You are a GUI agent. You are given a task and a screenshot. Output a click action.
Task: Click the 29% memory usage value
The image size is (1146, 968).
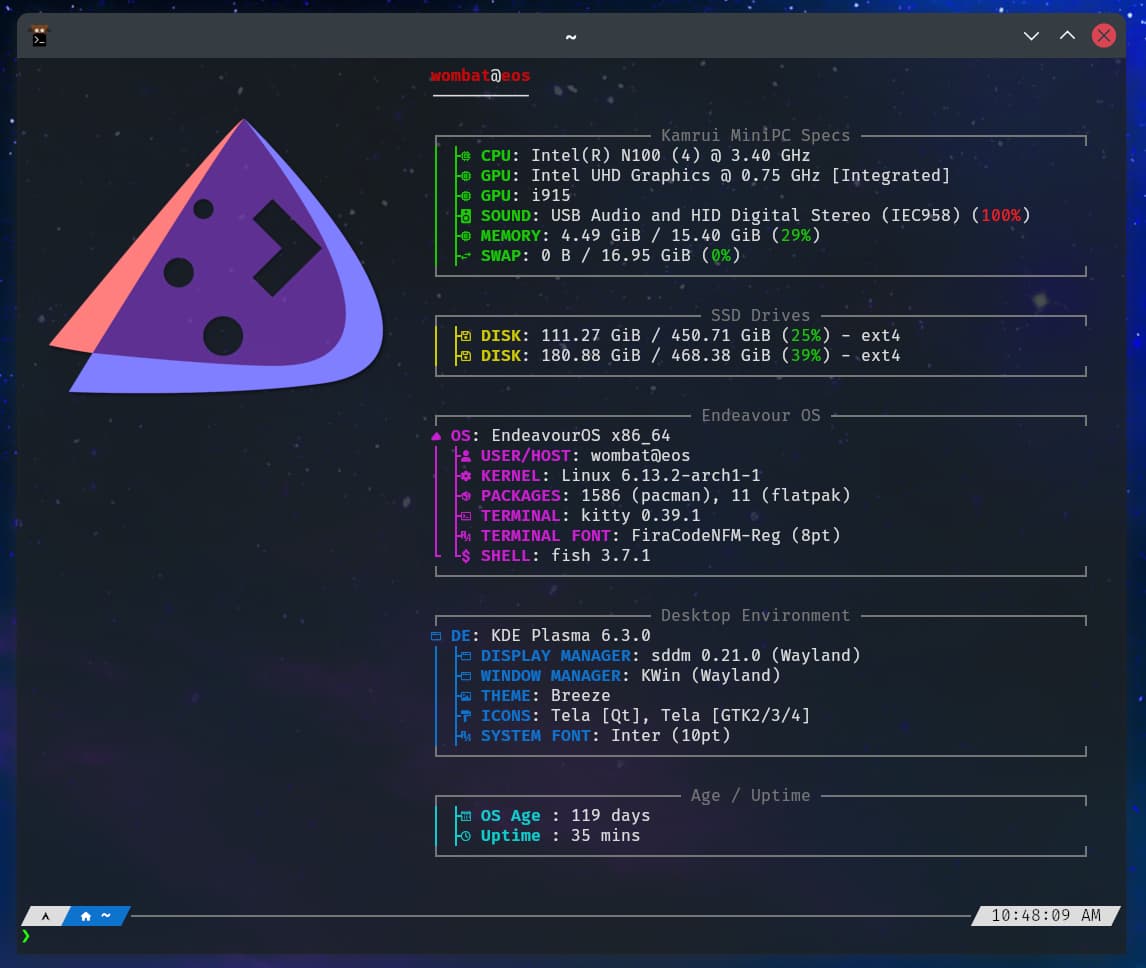[796, 235]
